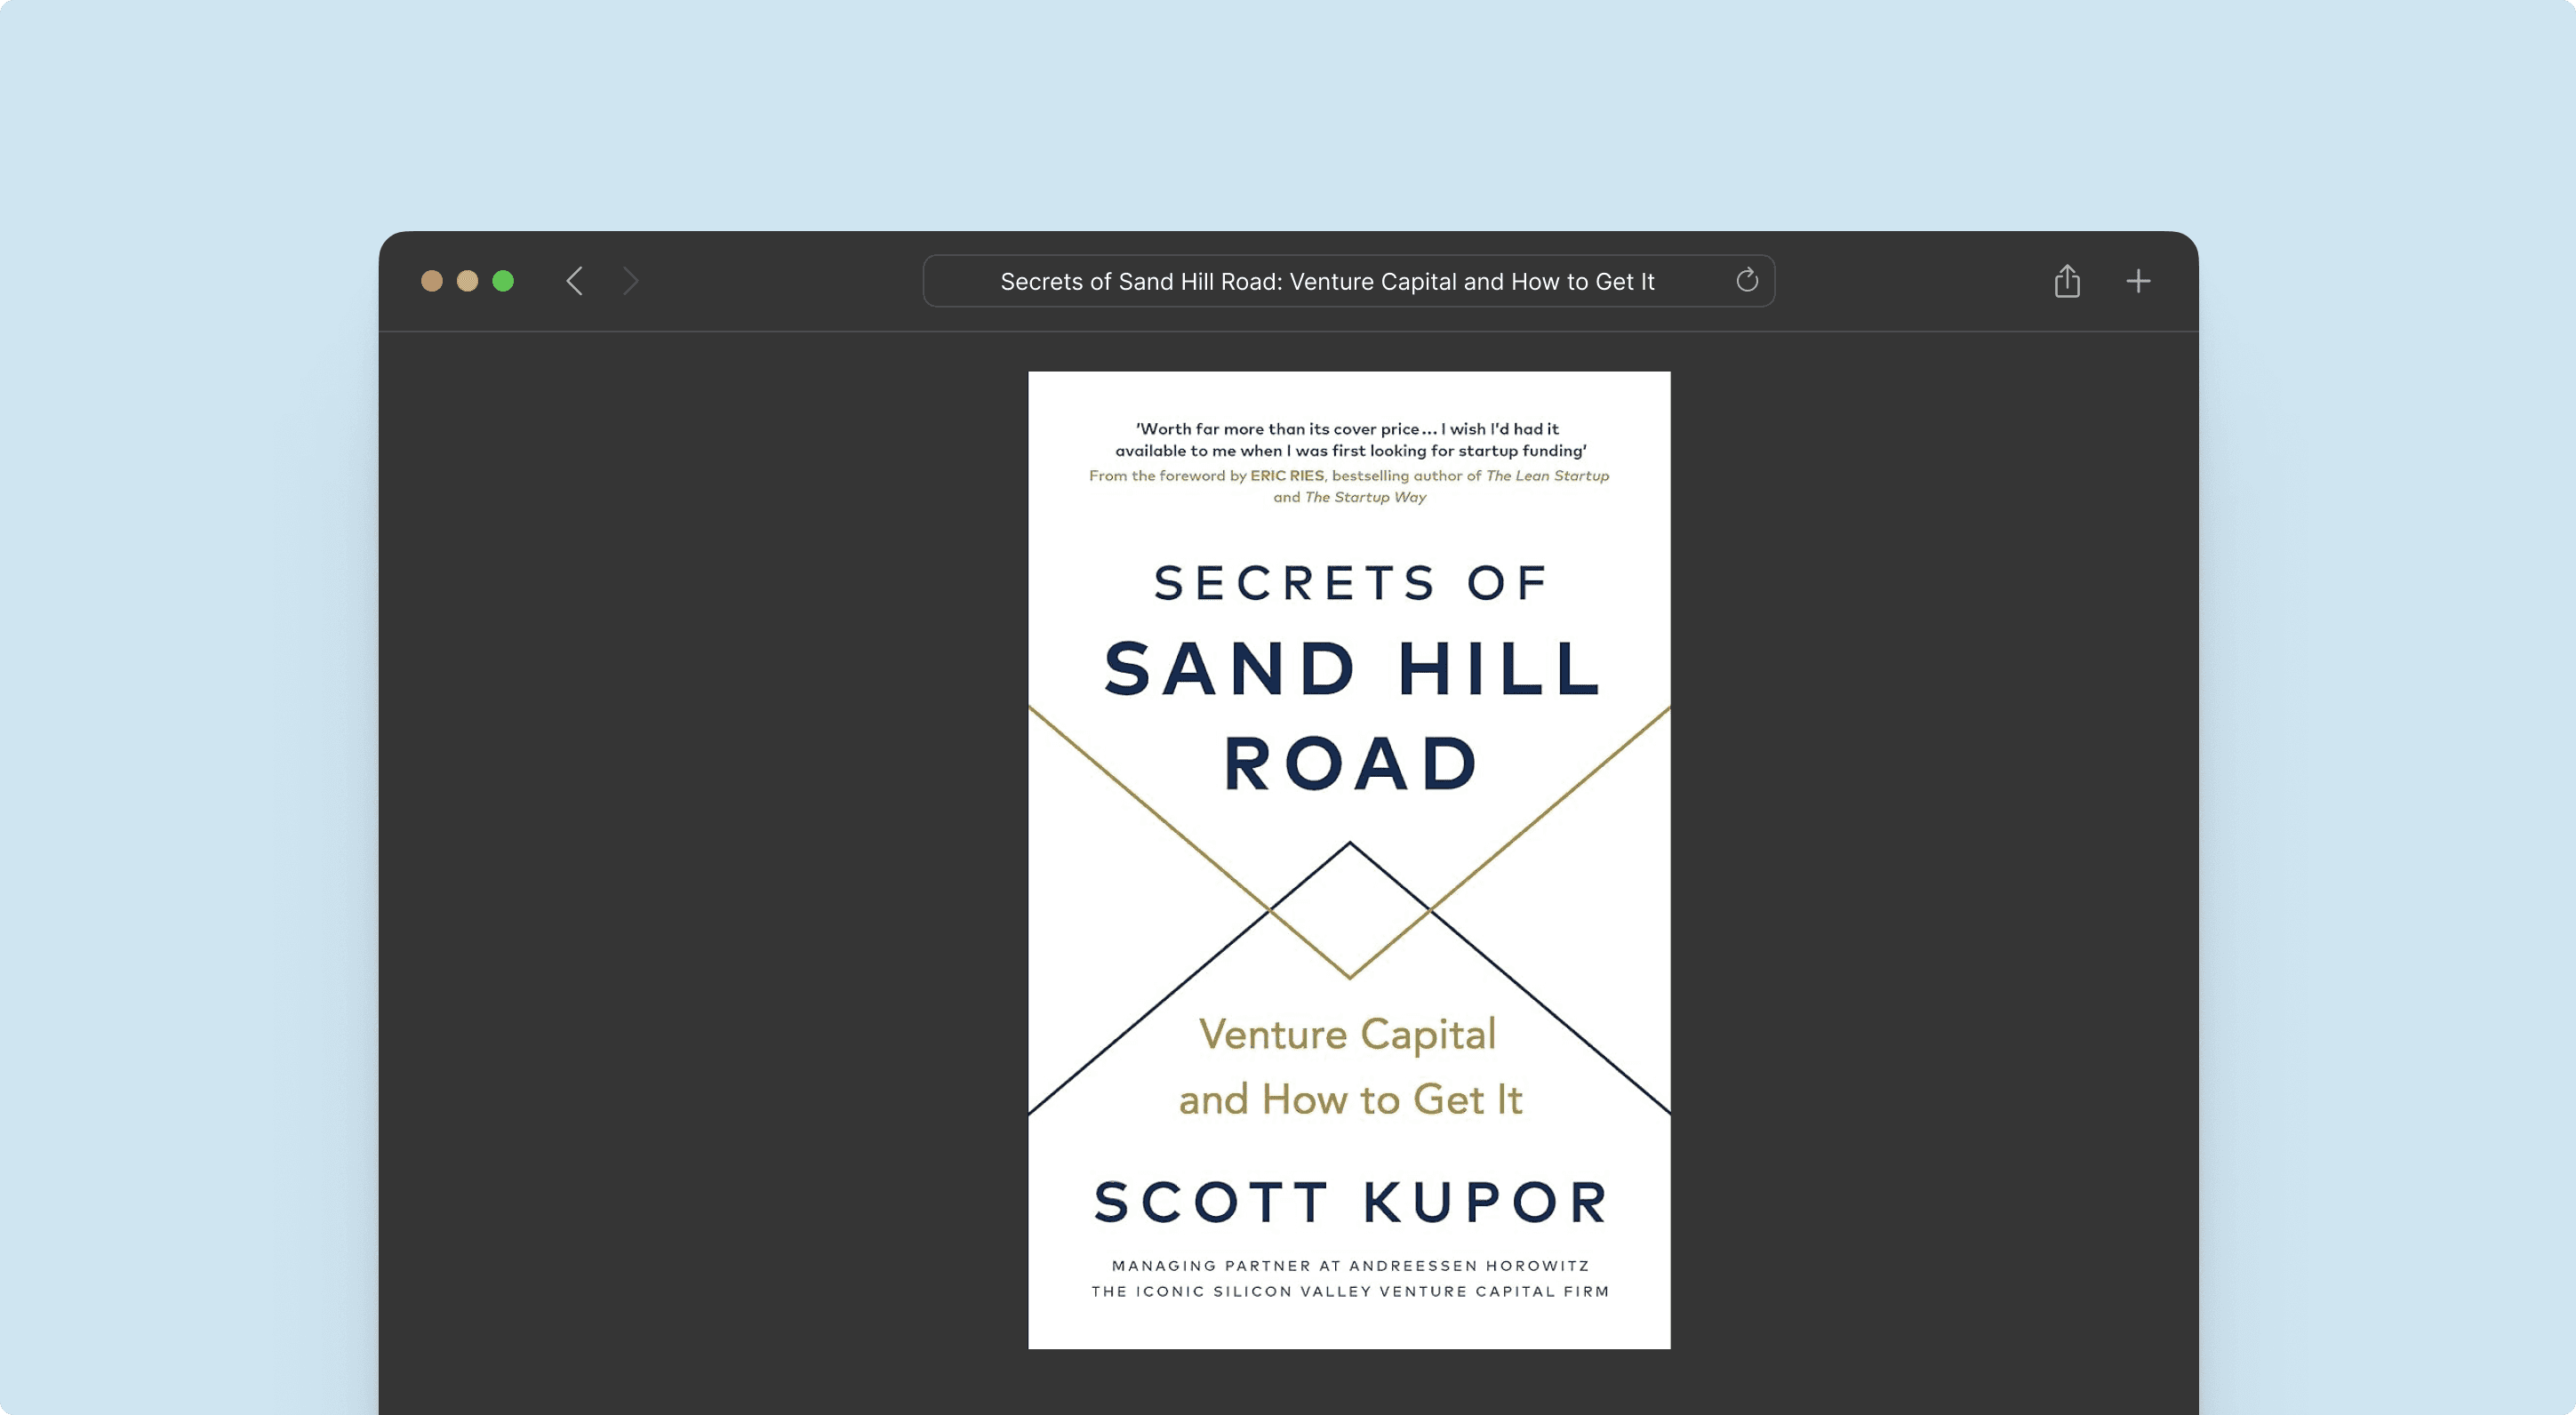Click the 'ERIC RIES' name in the foreword line
This screenshot has width=2576, height=1415.
(x=1286, y=476)
